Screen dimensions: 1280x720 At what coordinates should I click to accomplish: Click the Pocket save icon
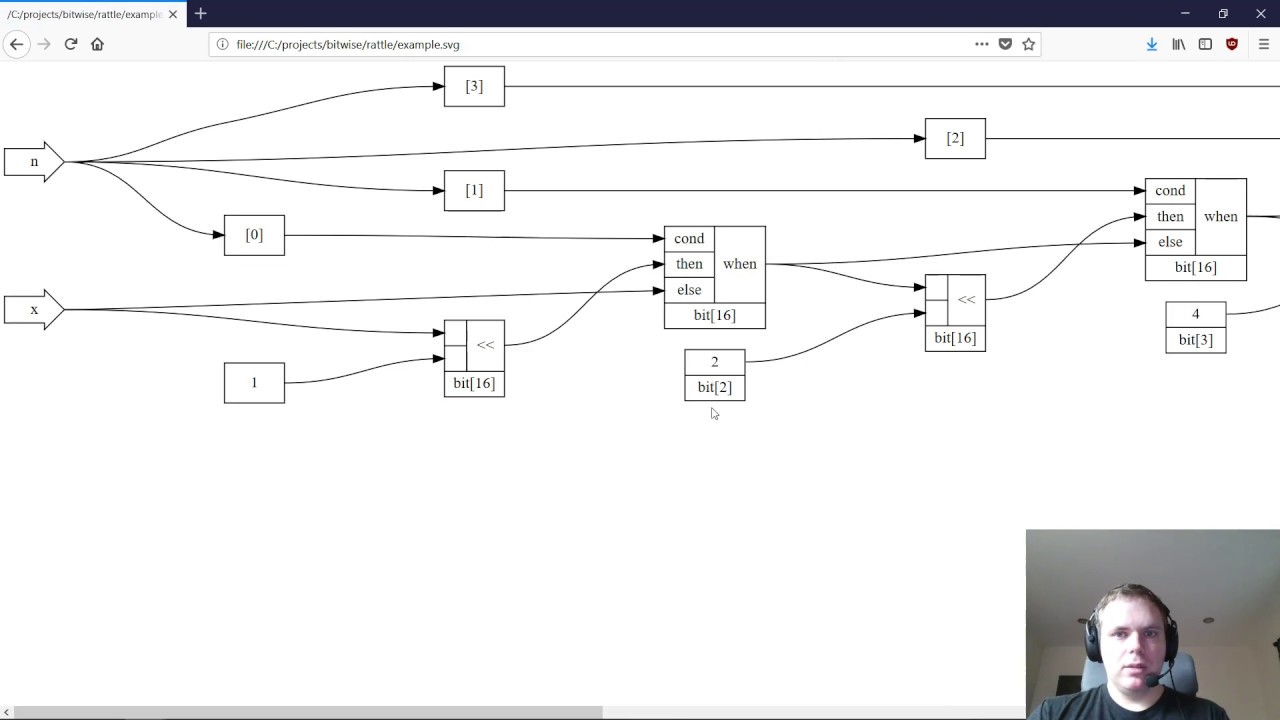tap(1005, 44)
